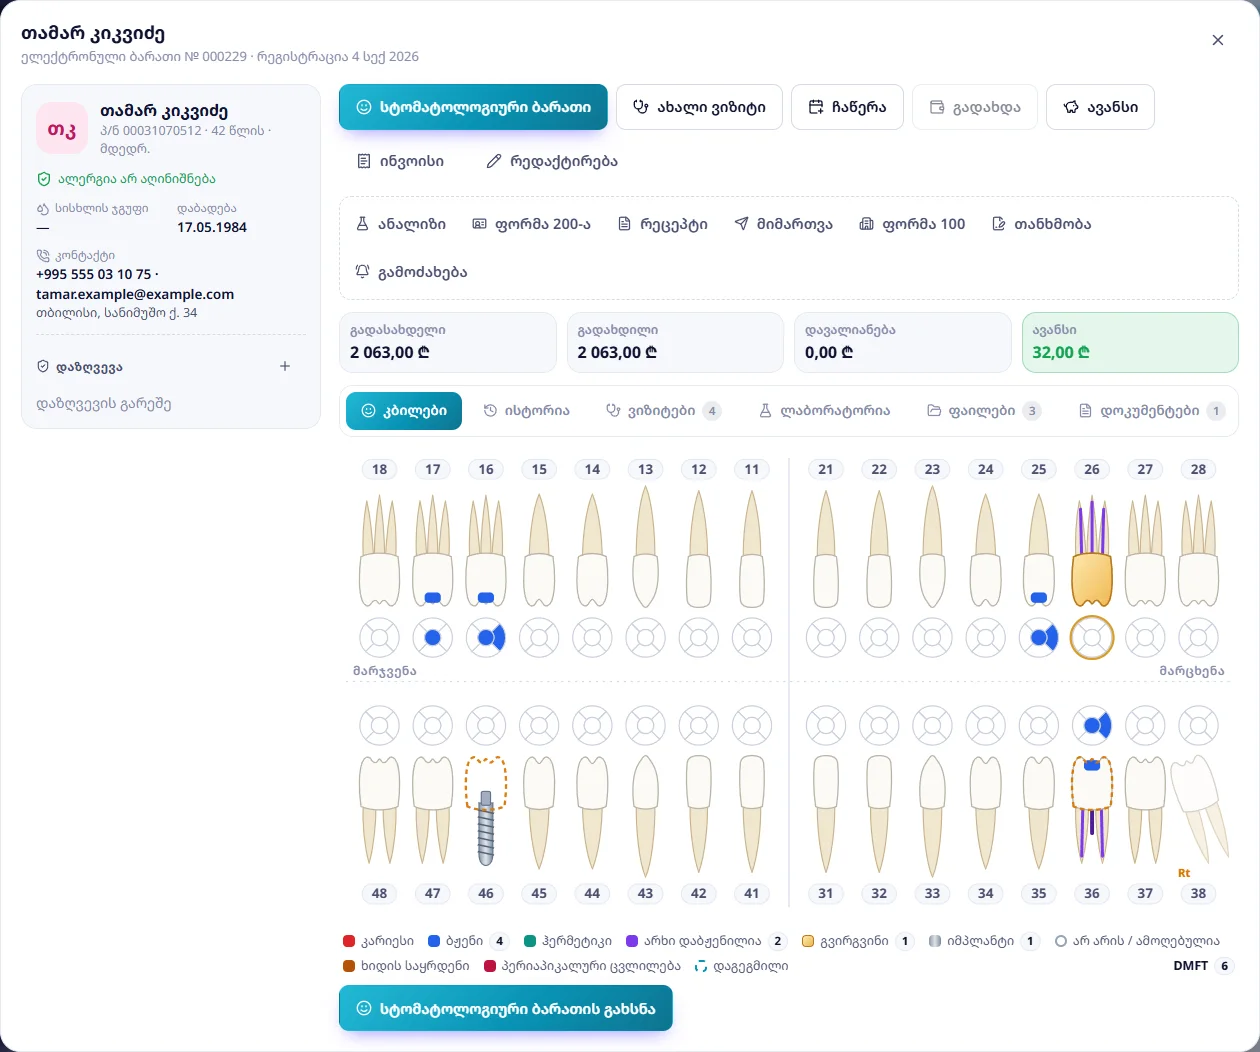
Task: Click the ავანსი 32,00 ₾ card
Action: pos(1129,342)
